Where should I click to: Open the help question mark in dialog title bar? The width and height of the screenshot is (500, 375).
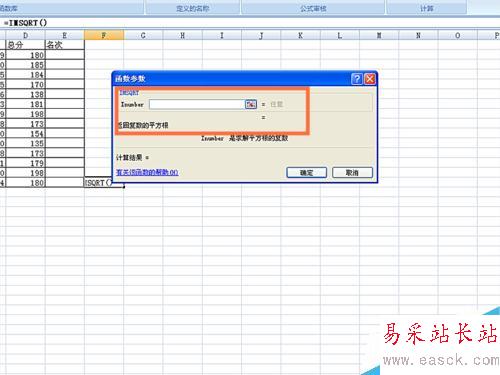[357, 79]
